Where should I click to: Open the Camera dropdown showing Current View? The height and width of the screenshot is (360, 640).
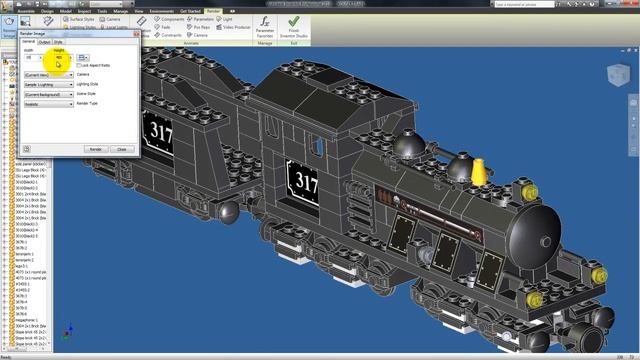(x=49, y=75)
